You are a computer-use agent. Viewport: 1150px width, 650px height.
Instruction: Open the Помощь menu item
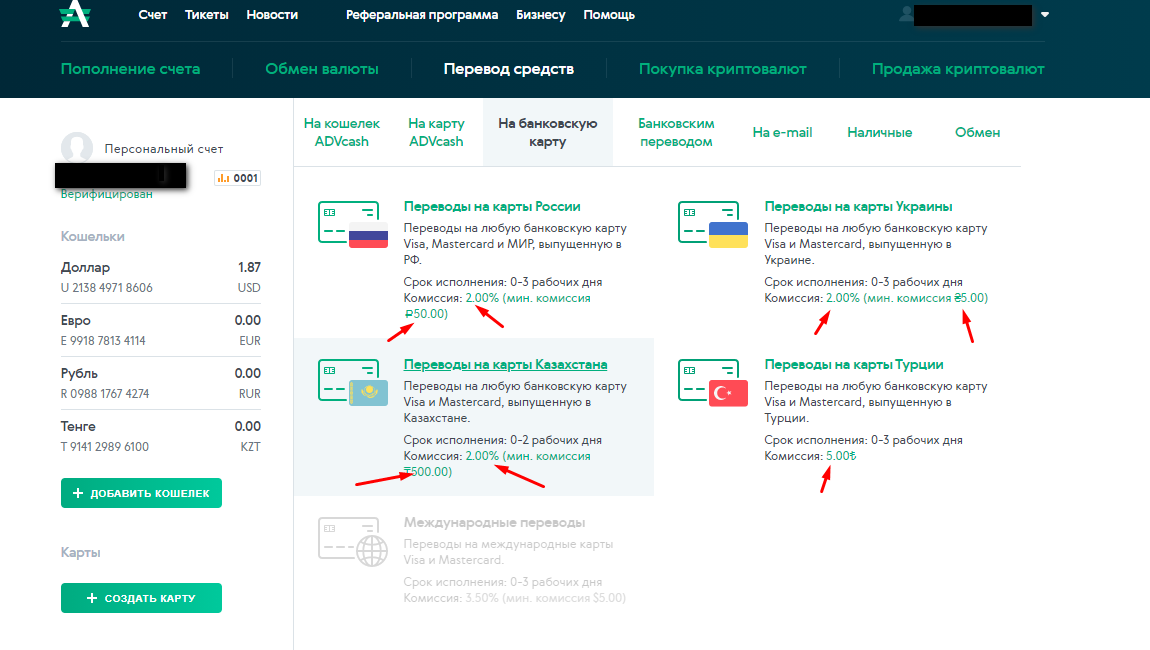(x=609, y=15)
